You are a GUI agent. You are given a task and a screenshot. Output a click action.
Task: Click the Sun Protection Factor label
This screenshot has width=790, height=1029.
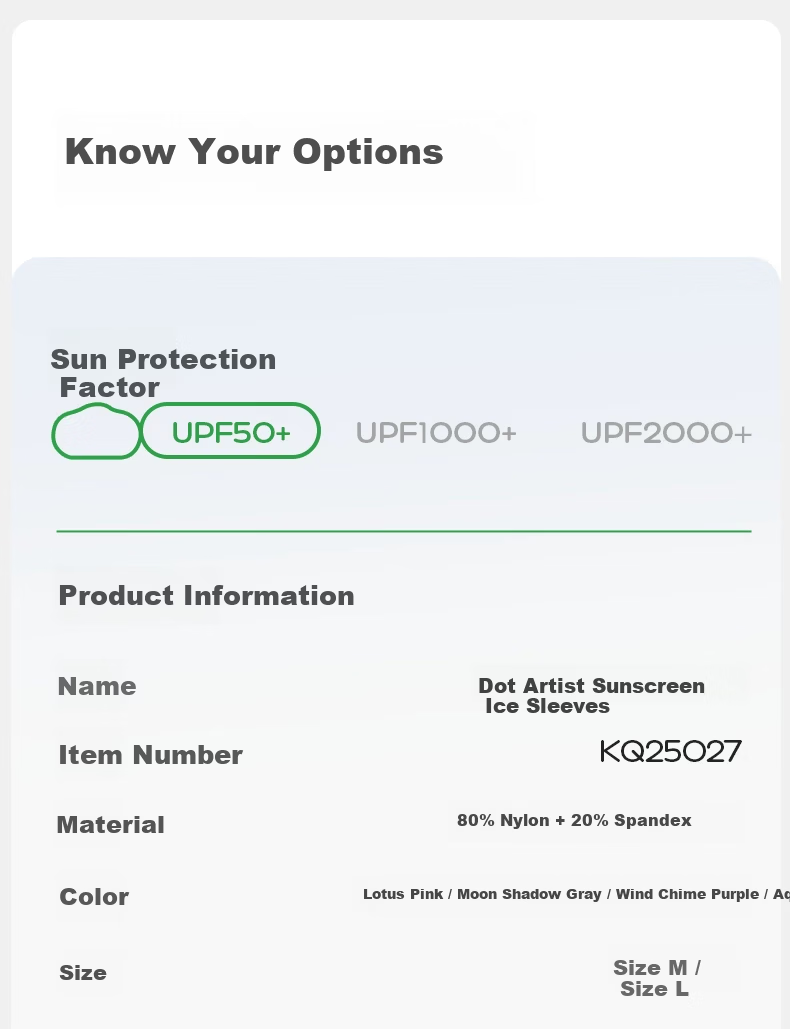[x=163, y=373]
